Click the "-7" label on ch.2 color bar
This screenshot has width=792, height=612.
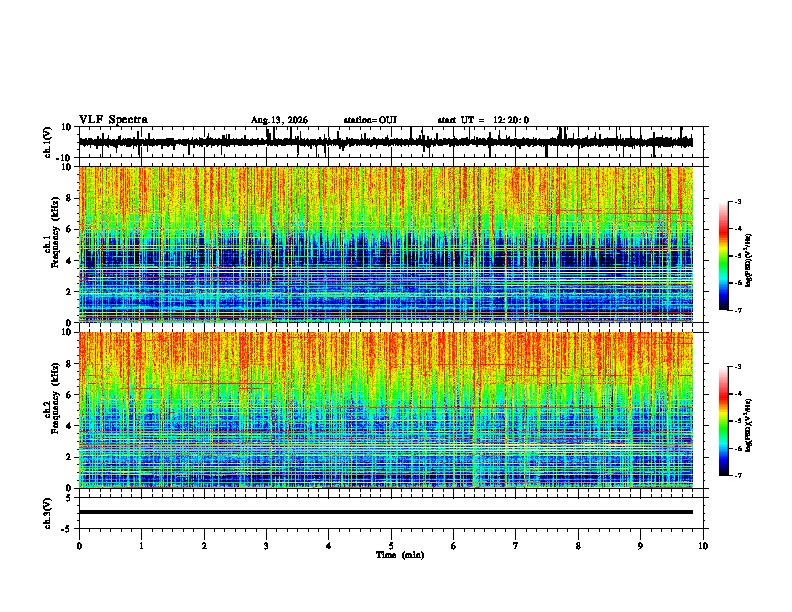click(737, 475)
